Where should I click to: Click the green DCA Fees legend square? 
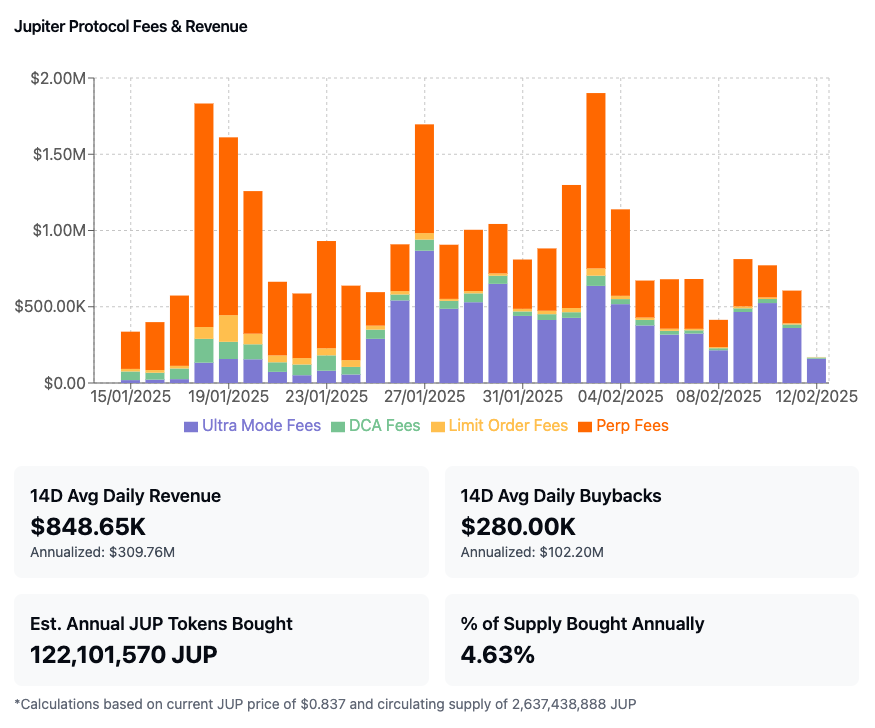click(337, 426)
